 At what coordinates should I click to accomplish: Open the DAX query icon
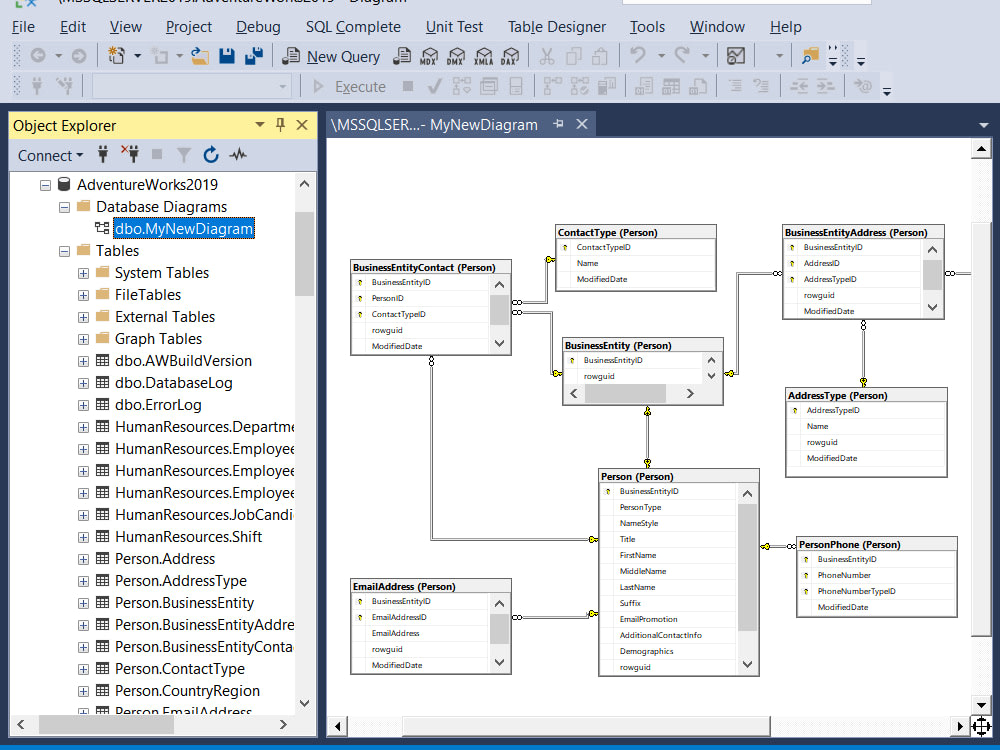[510, 57]
